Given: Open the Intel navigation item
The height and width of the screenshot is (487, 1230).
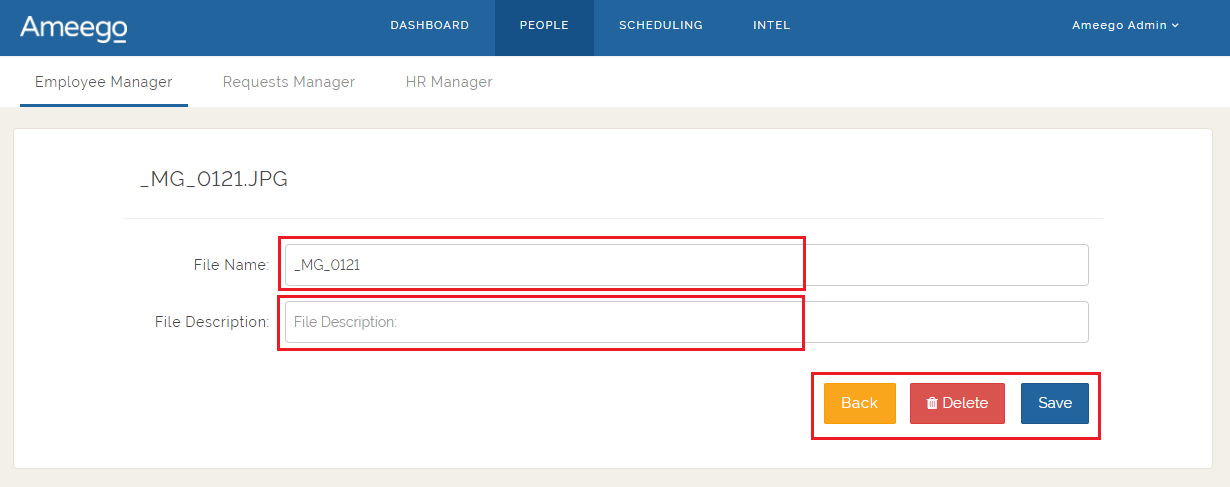Looking at the screenshot, I should click(x=771, y=26).
